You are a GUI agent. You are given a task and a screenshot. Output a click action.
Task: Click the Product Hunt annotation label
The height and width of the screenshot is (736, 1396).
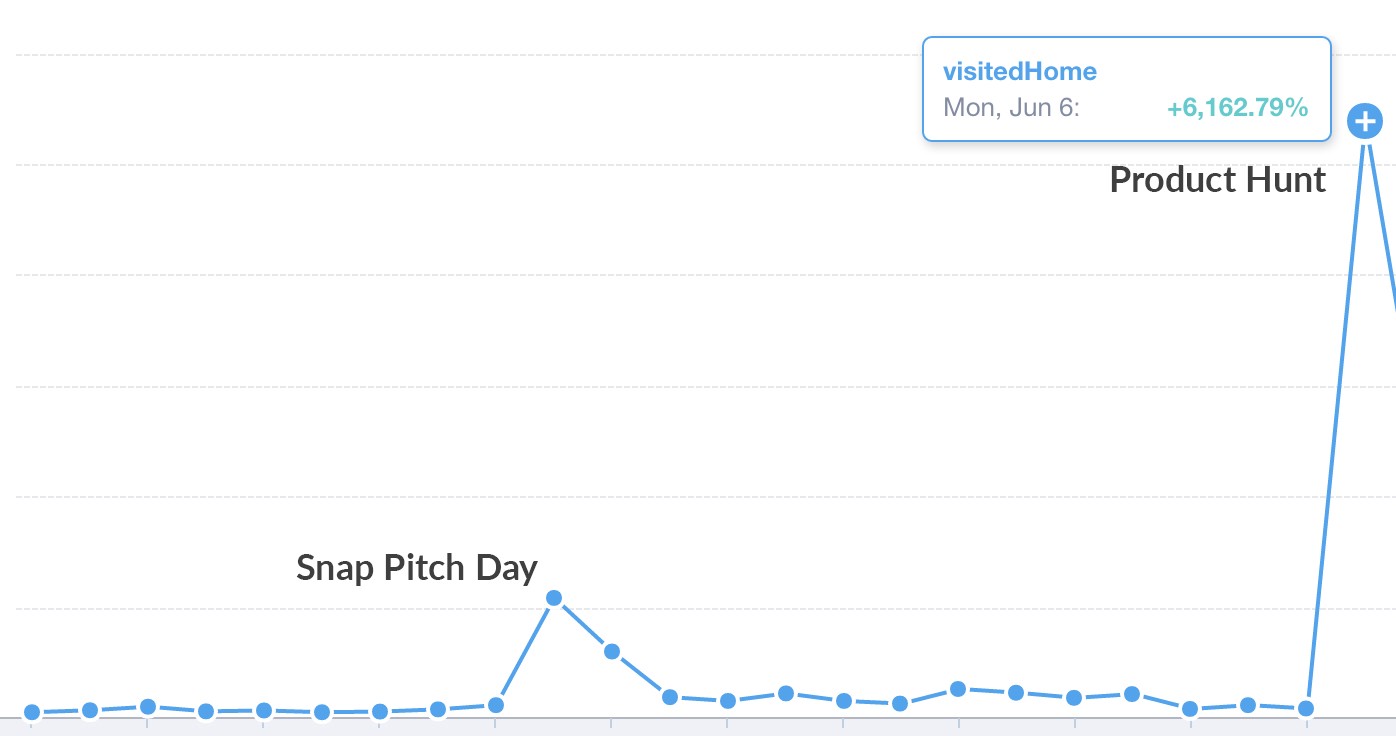tap(1217, 180)
